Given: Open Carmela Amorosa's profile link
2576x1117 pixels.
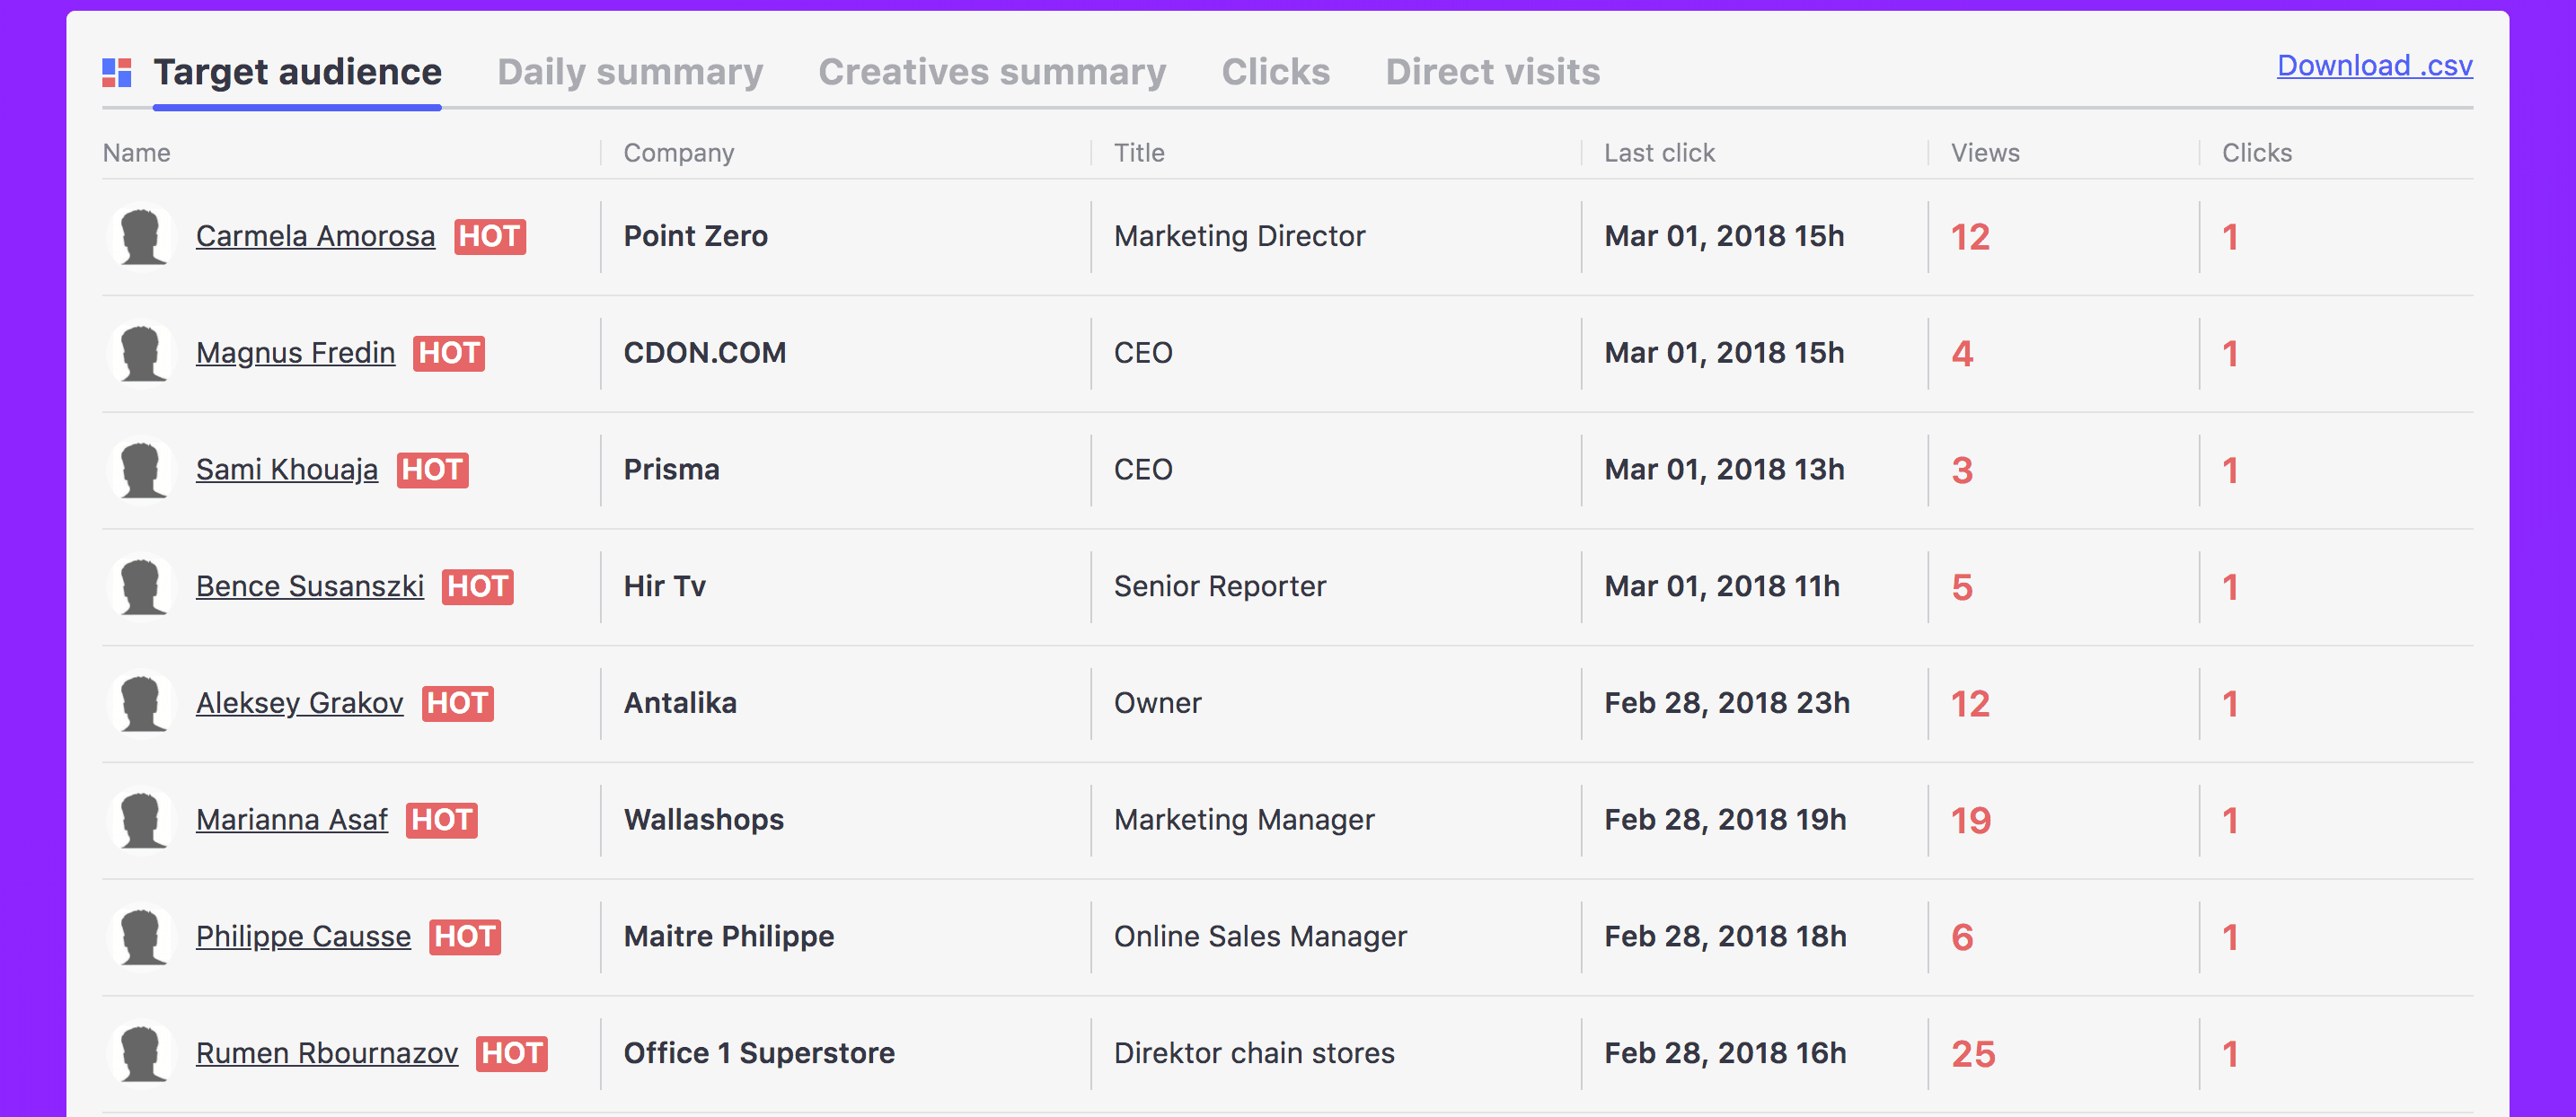Looking at the screenshot, I should 315,236.
